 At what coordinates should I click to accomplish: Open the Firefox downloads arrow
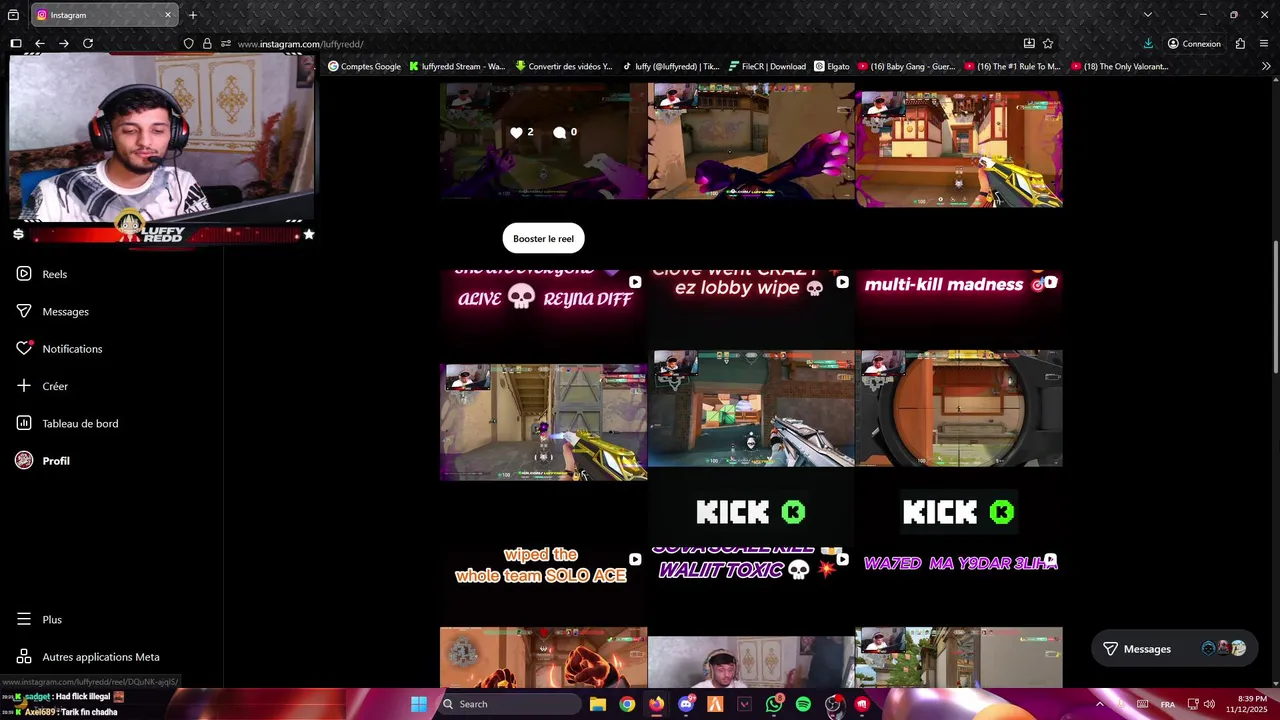tap(1148, 43)
